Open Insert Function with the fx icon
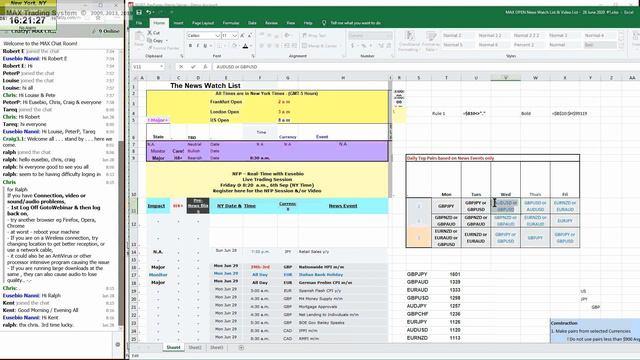Image resolution: width=640 pixels, height=360 pixels. (x=205, y=67)
